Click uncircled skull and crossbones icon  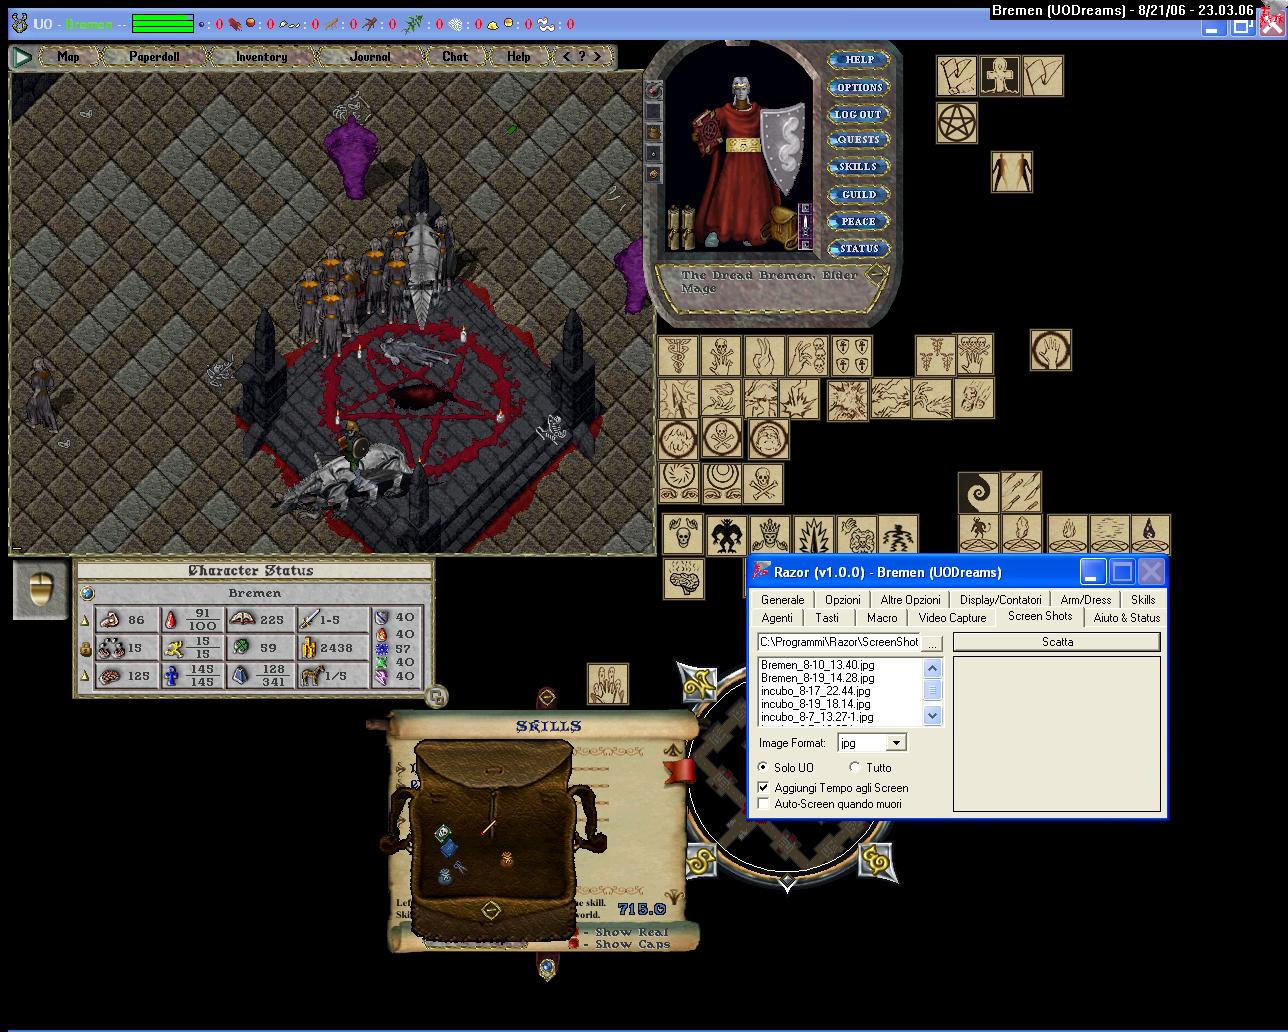[x=763, y=484]
